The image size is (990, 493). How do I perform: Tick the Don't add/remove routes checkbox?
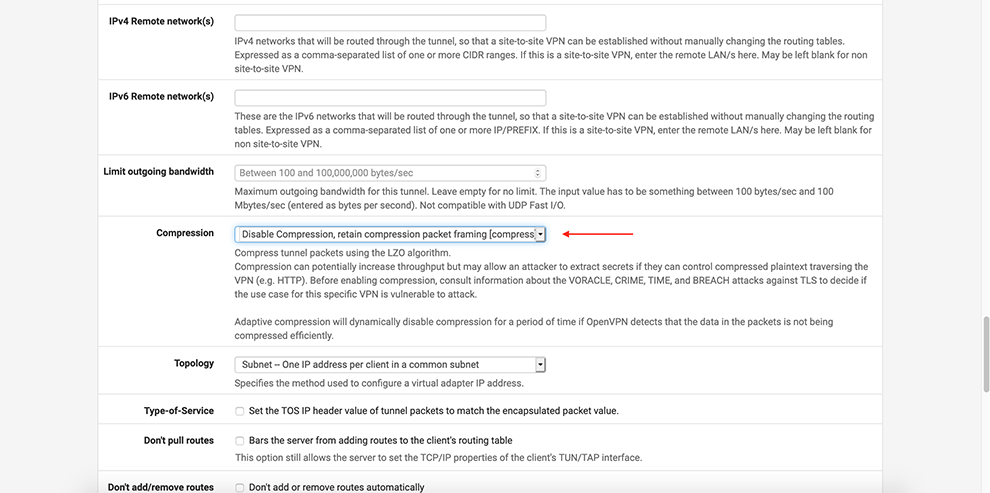[x=239, y=488]
